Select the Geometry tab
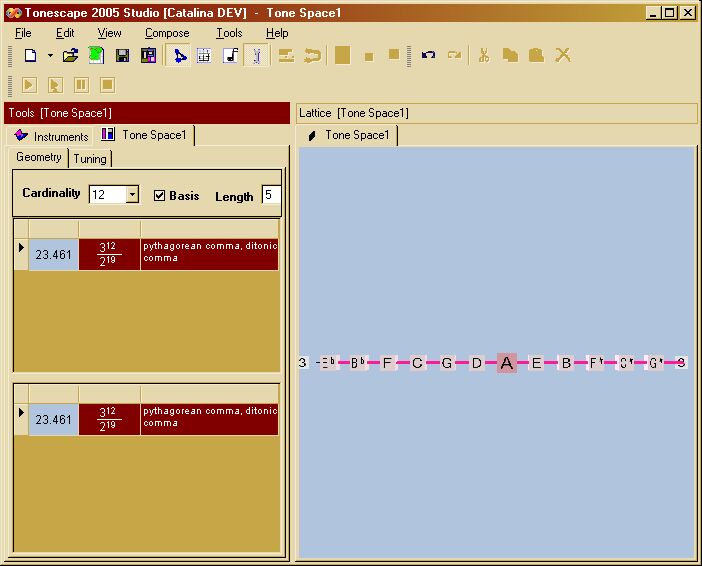The width and height of the screenshot is (702, 566). [39, 157]
